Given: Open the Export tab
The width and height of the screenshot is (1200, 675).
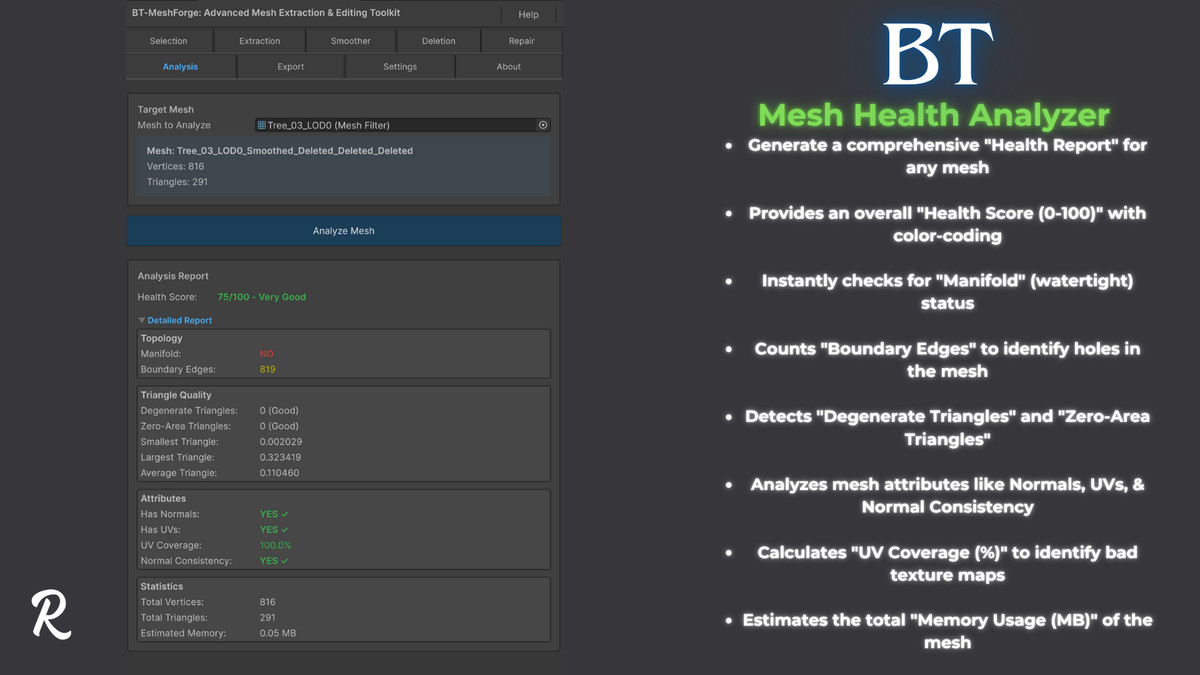Looking at the screenshot, I should pos(290,66).
